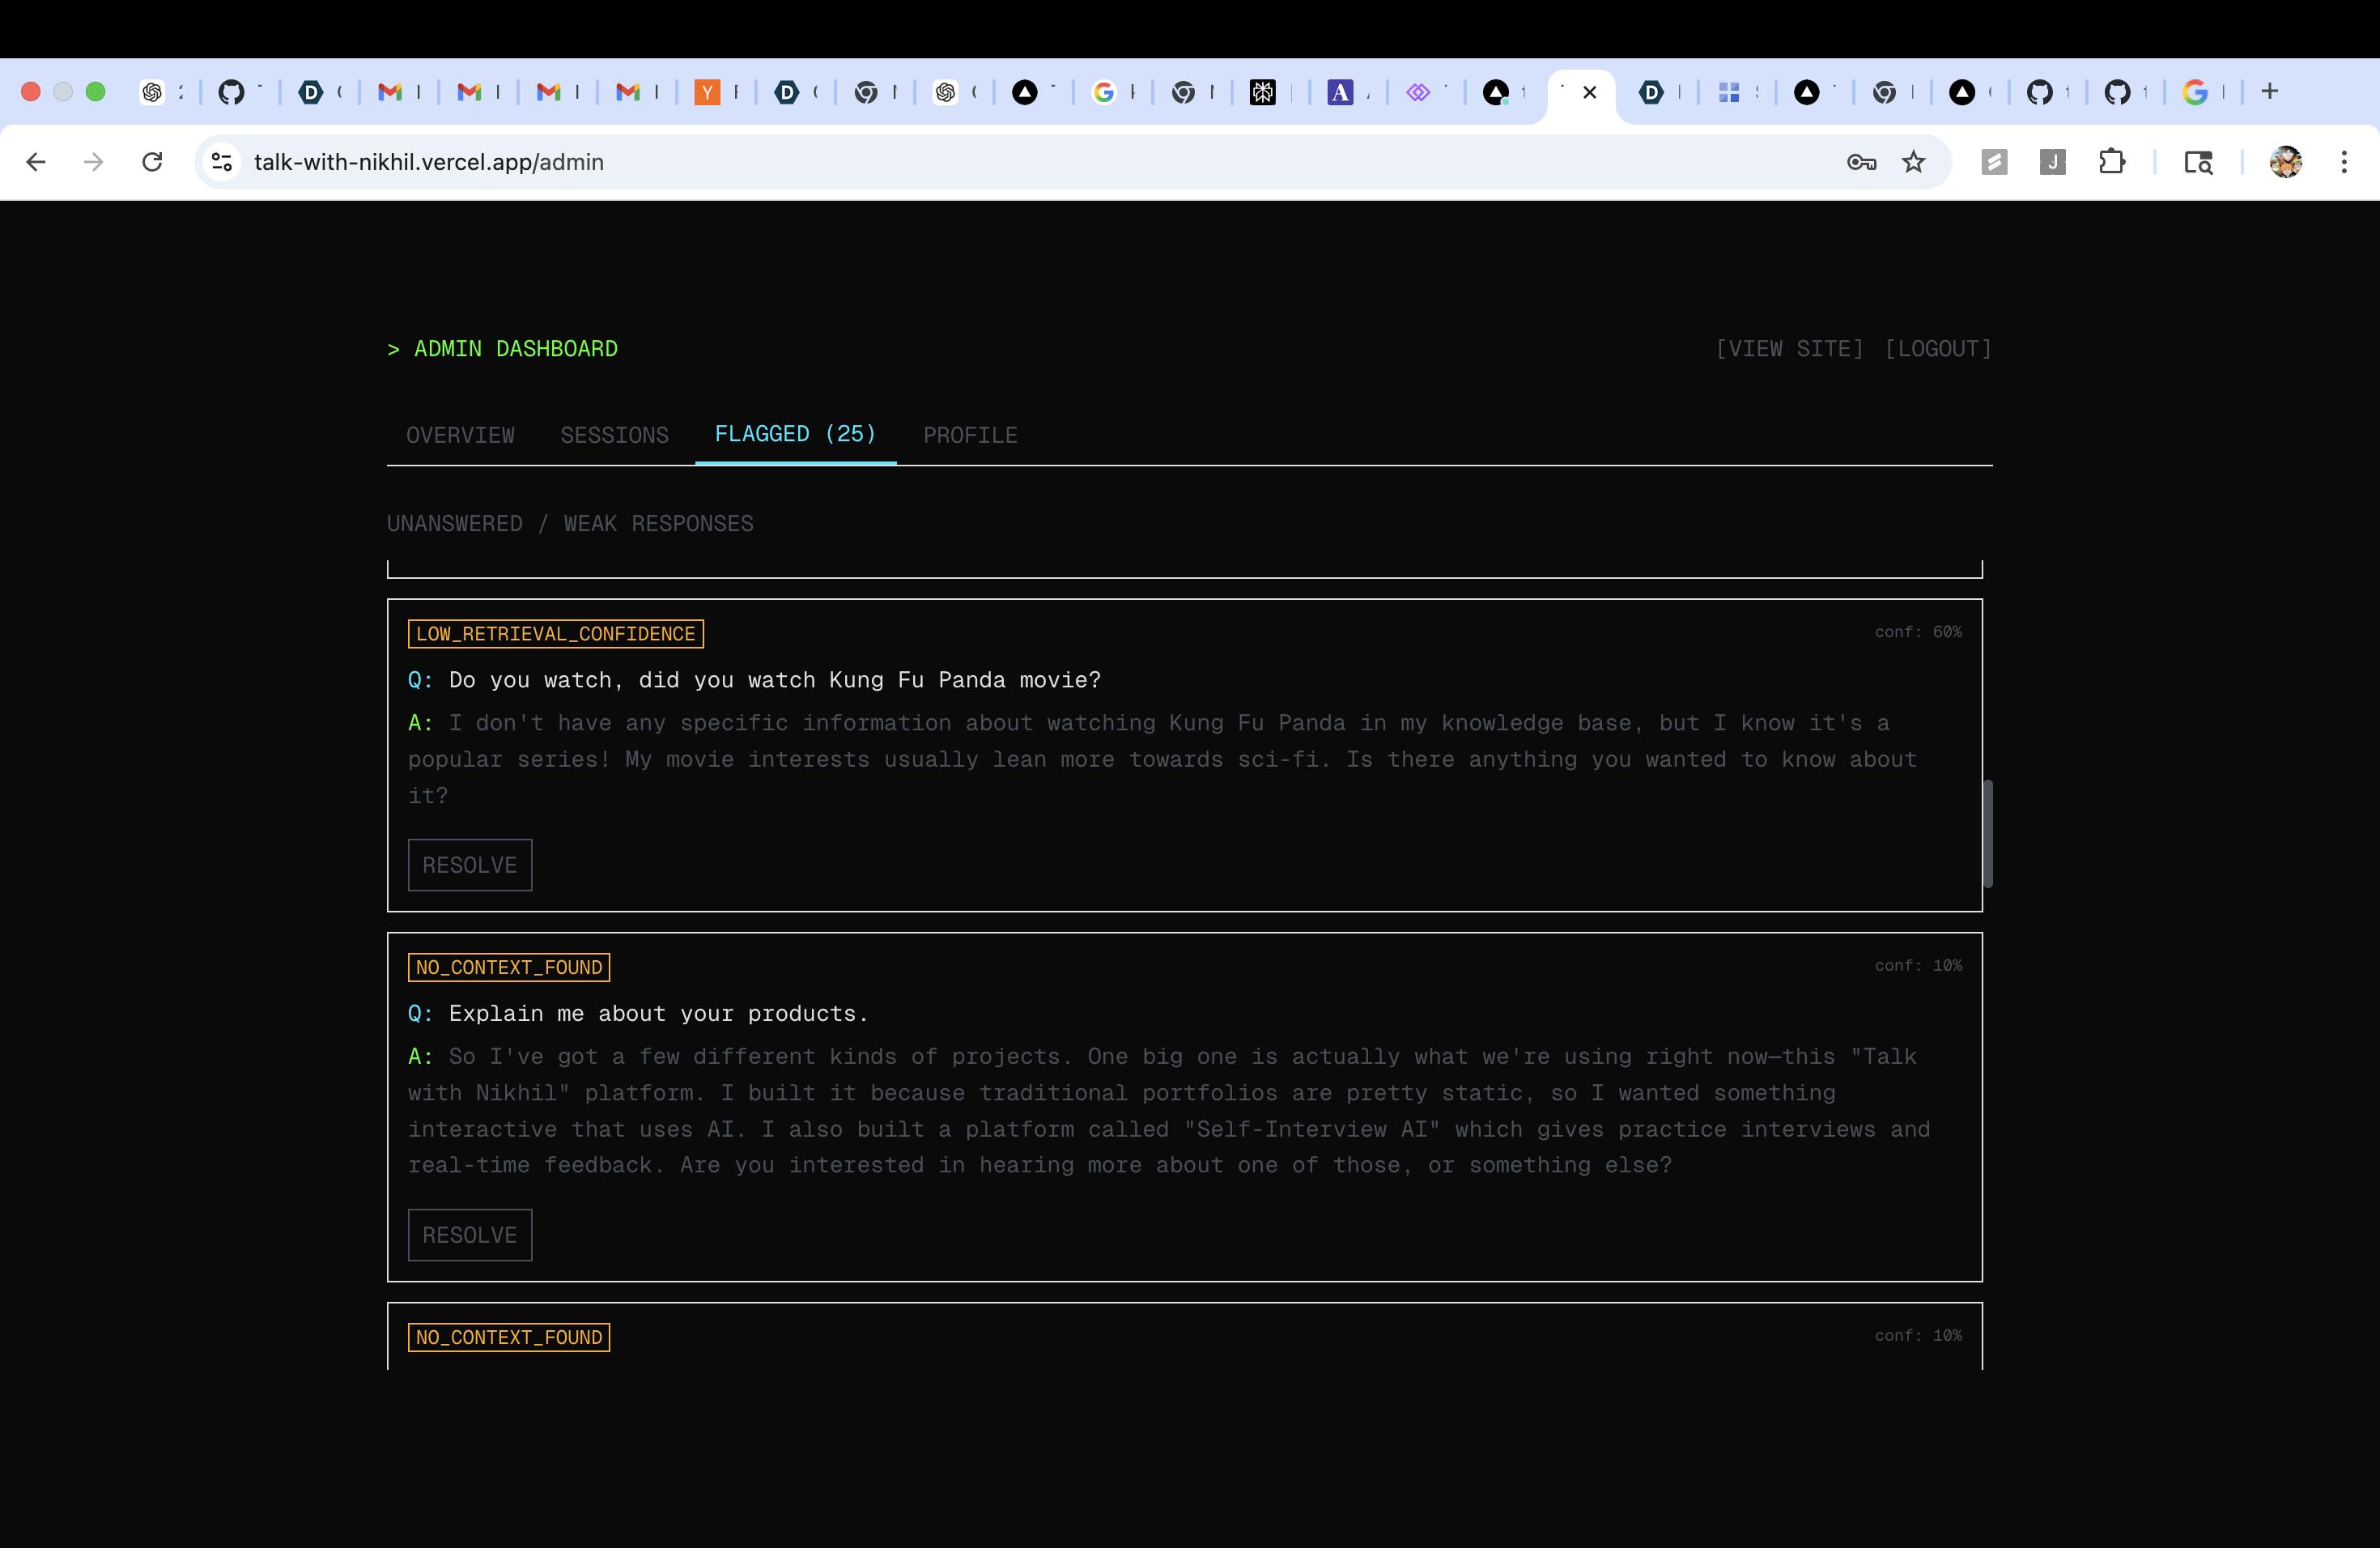
Task: Click the browser back arrow
Action: (36, 162)
